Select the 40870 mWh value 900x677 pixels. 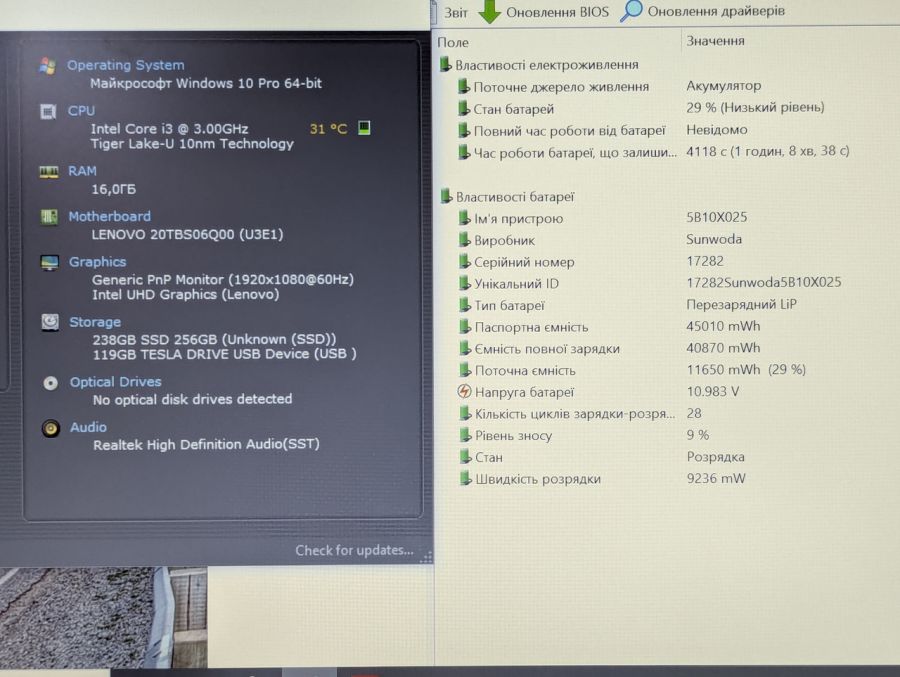(x=723, y=348)
